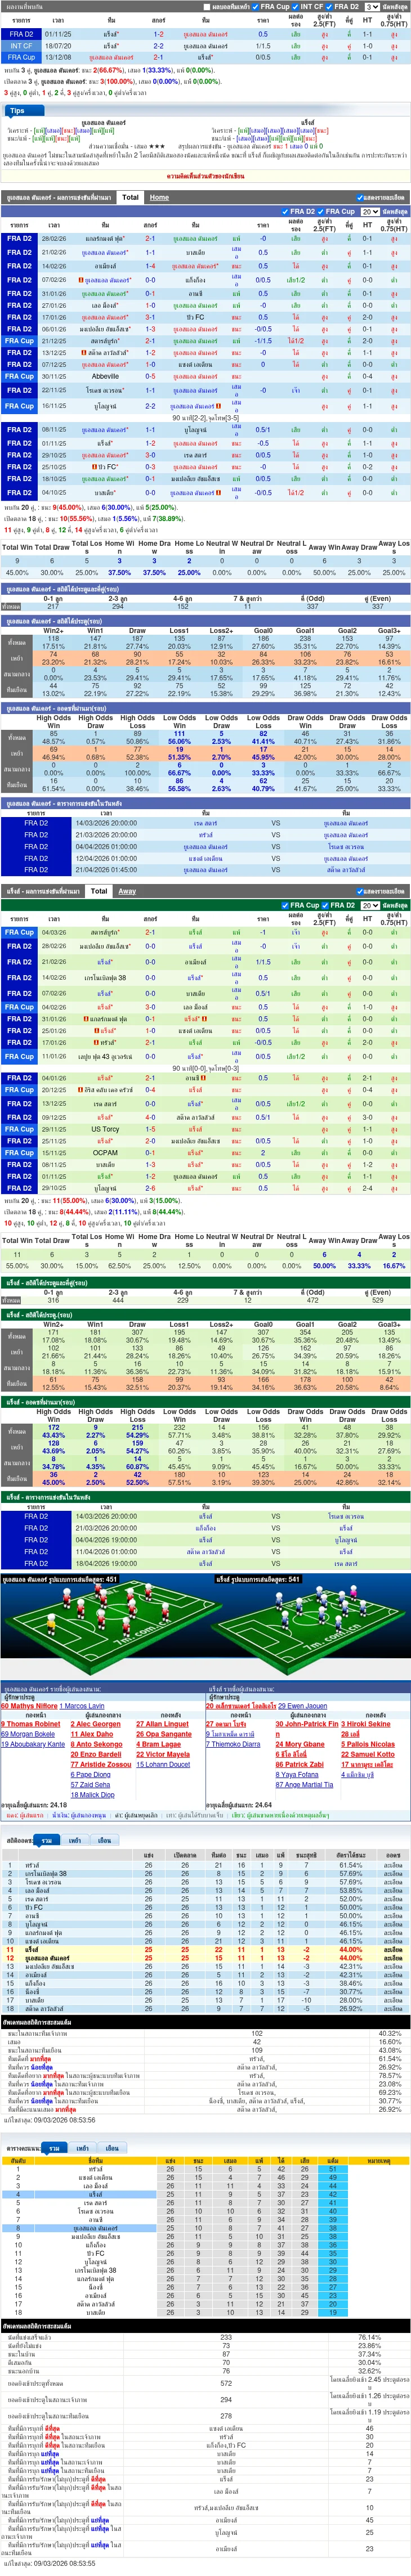This screenshot has height=2576, width=411.
Task: Switch to the Home tab
Action: click(159, 197)
